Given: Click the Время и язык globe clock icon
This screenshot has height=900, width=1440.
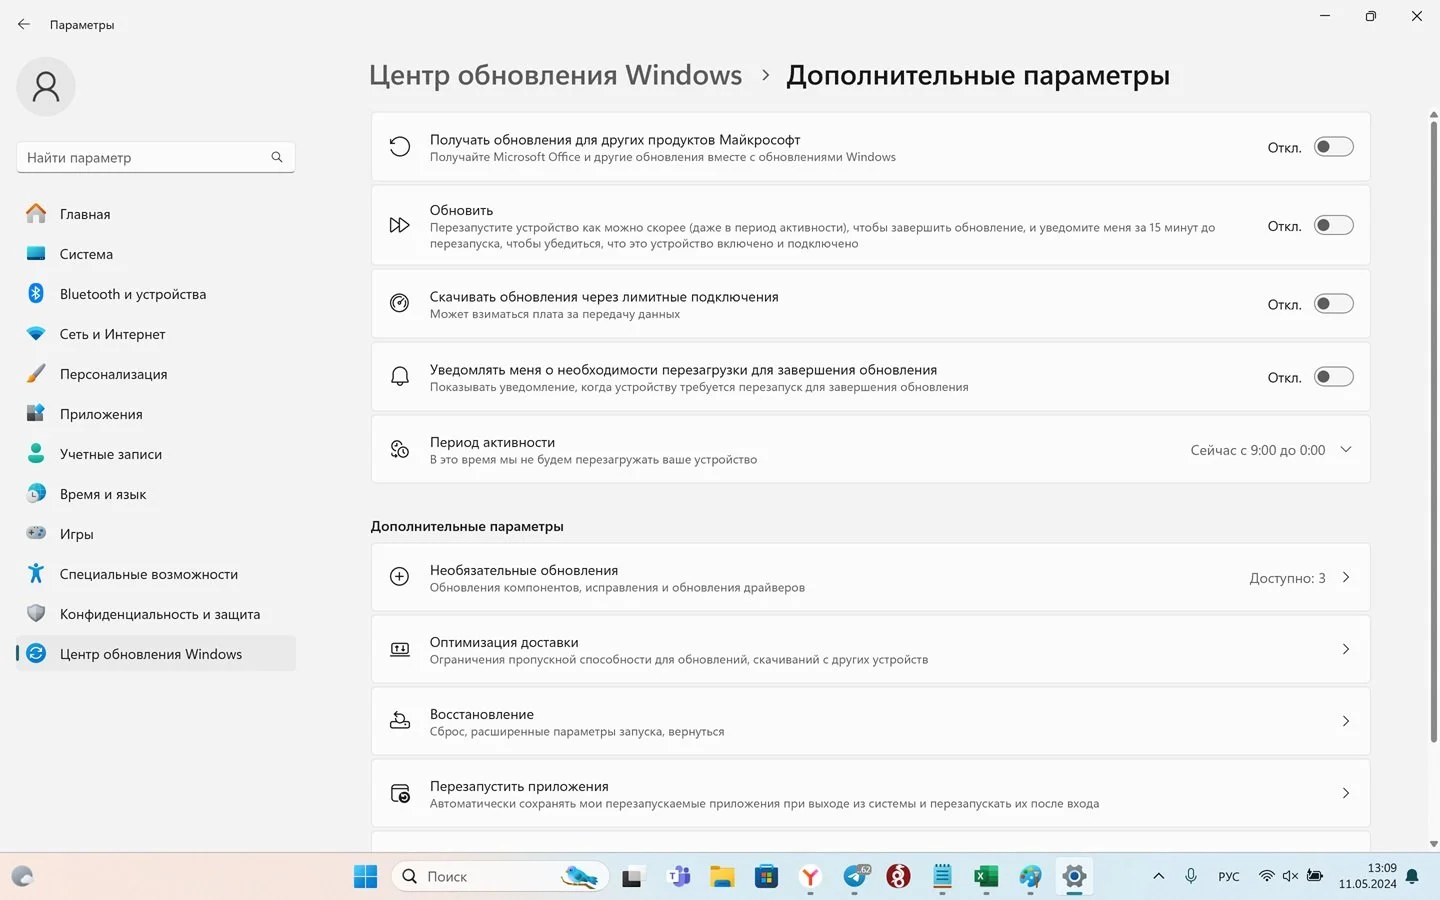Looking at the screenshot, I should coord(36,493).
